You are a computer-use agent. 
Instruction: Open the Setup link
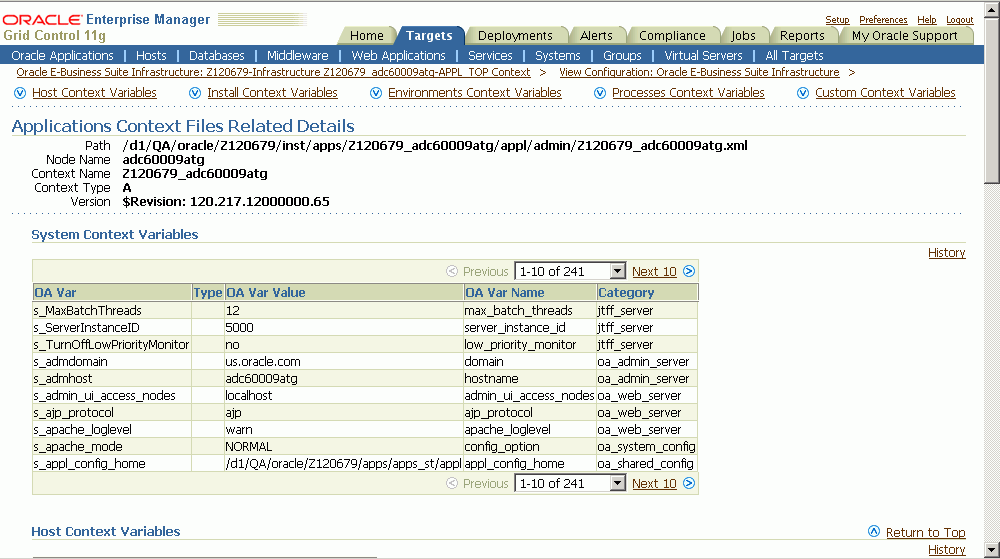(x=837, y=20)
